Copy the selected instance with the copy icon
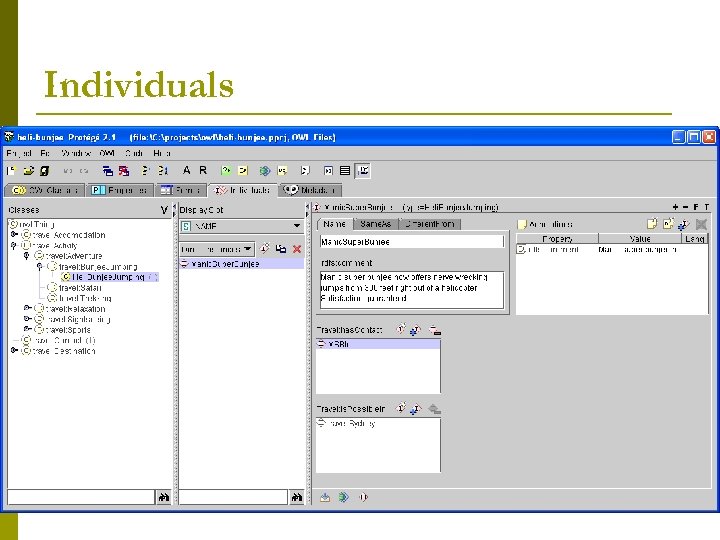Image resolution: width=720 pixels, height=540 pixels. tap(281, 249)
